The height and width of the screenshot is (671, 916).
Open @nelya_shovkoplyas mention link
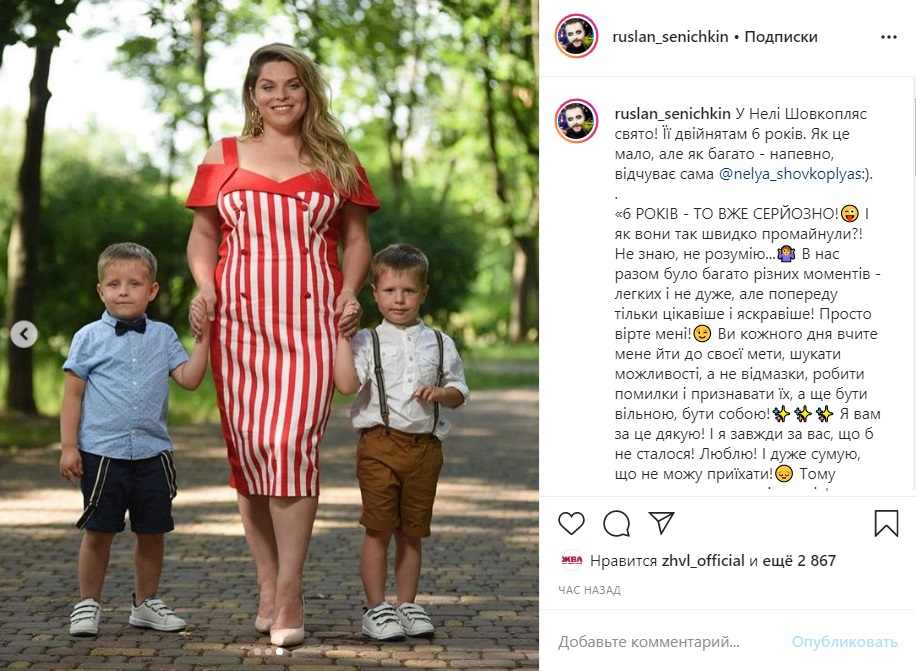790,174
